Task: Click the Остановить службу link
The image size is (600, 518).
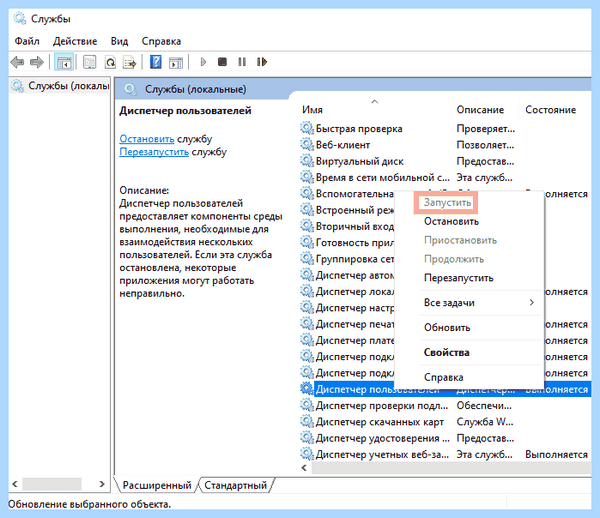Action: pyautogui.click(x=147, y=139)
